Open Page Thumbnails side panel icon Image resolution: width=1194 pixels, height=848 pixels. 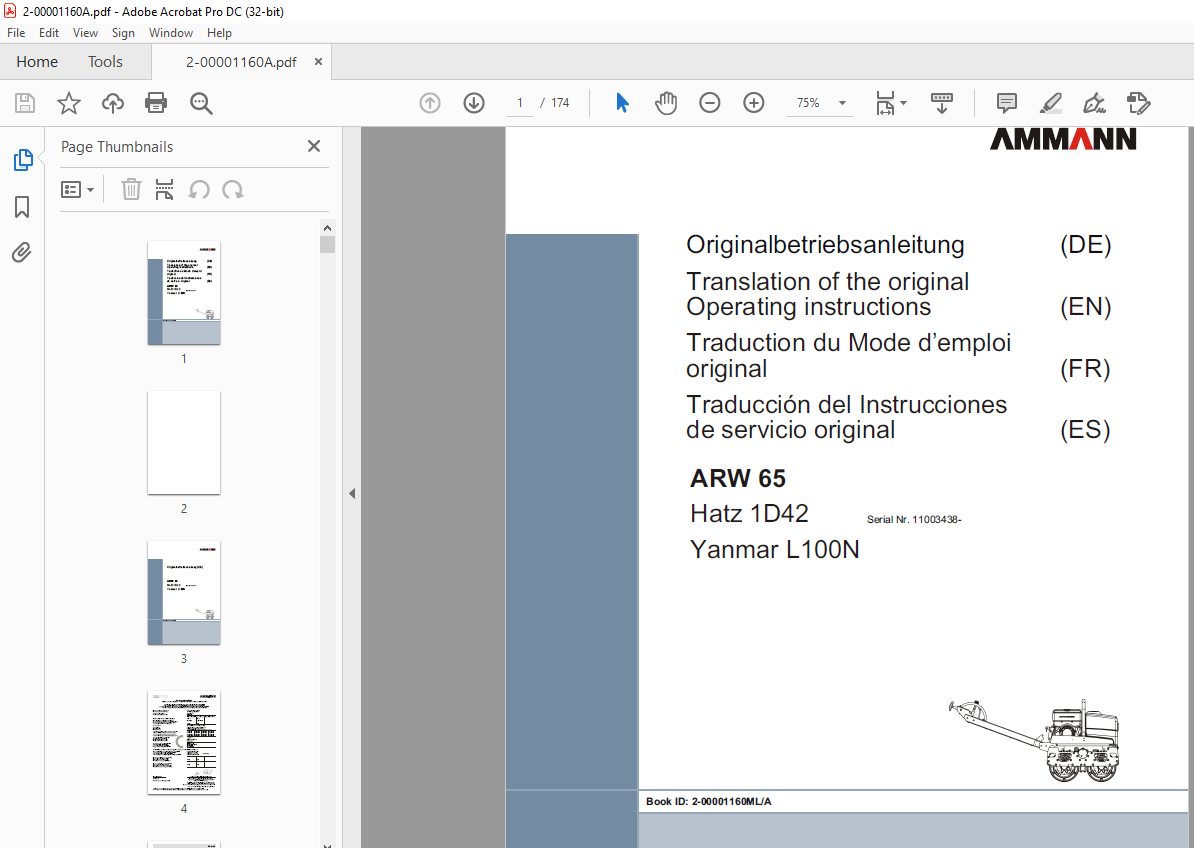coord(23,160)
